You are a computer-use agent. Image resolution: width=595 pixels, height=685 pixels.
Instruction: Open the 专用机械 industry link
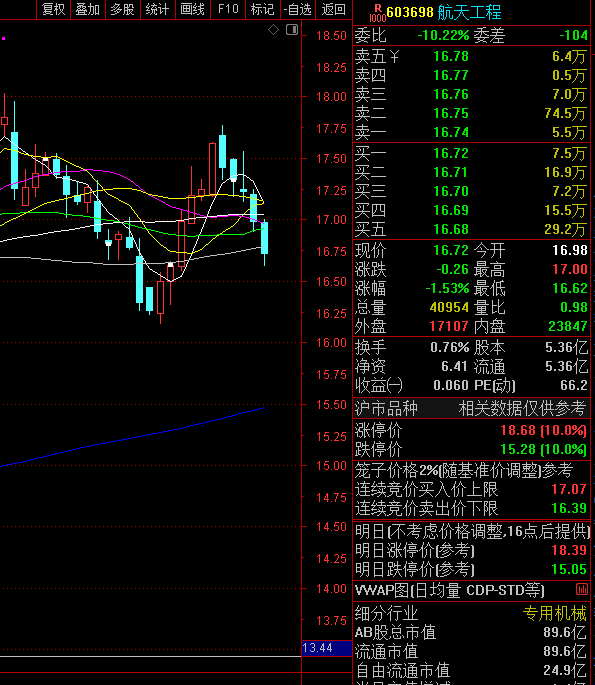pos(554,613)
